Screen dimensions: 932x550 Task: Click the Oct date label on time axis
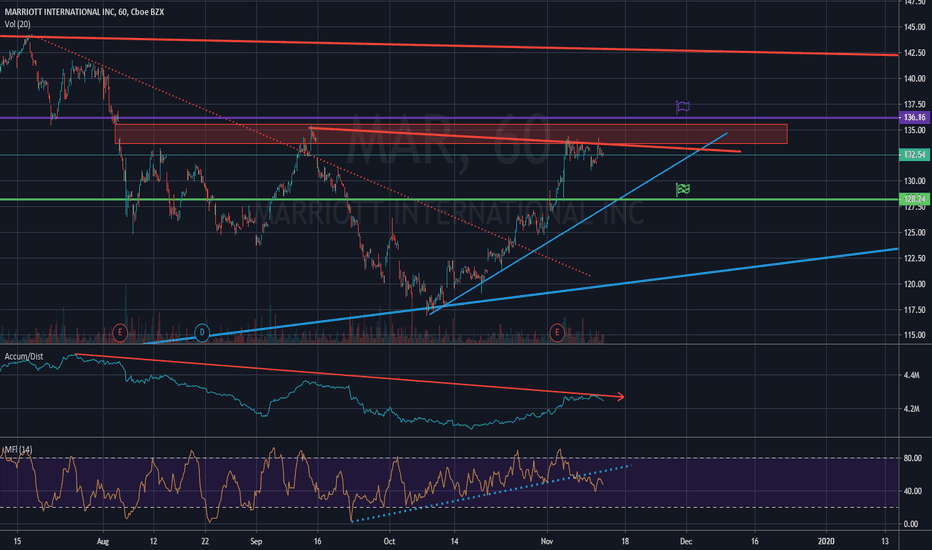[389, 541]
